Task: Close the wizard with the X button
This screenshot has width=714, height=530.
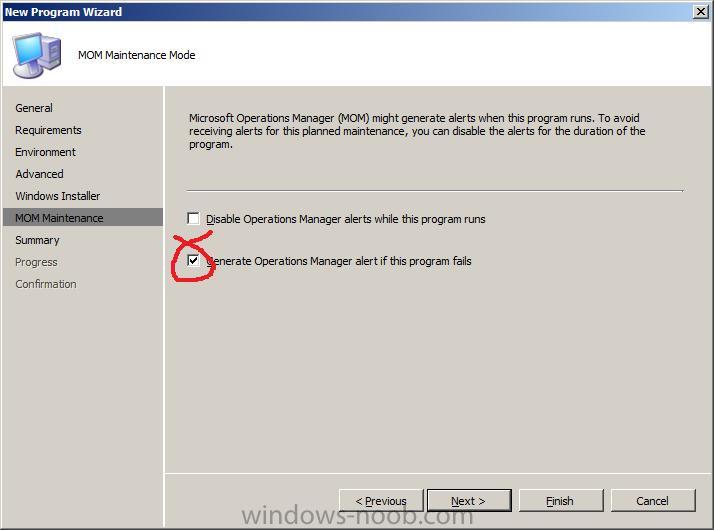Action: (x=700, y=11)
